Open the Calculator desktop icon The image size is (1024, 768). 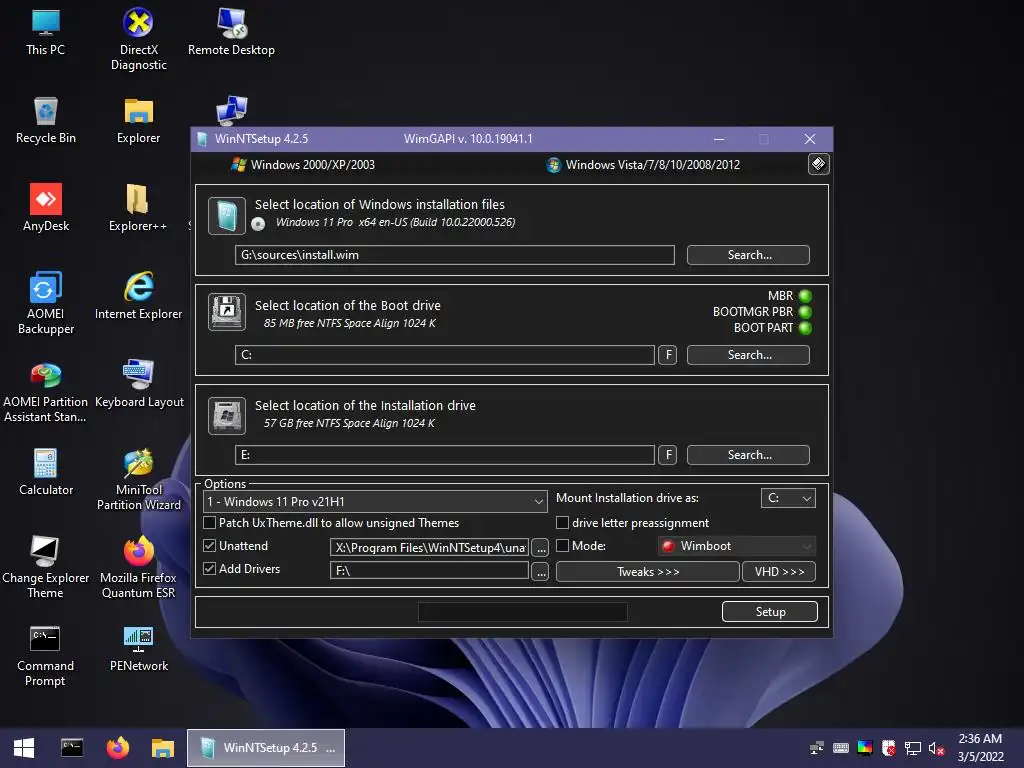click(46, 472)
